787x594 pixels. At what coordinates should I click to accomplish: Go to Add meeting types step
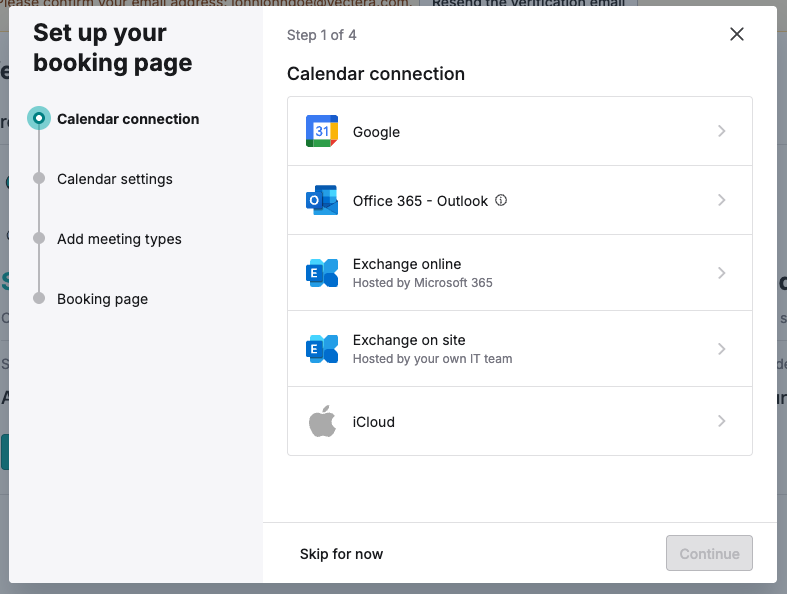point(119,239)
